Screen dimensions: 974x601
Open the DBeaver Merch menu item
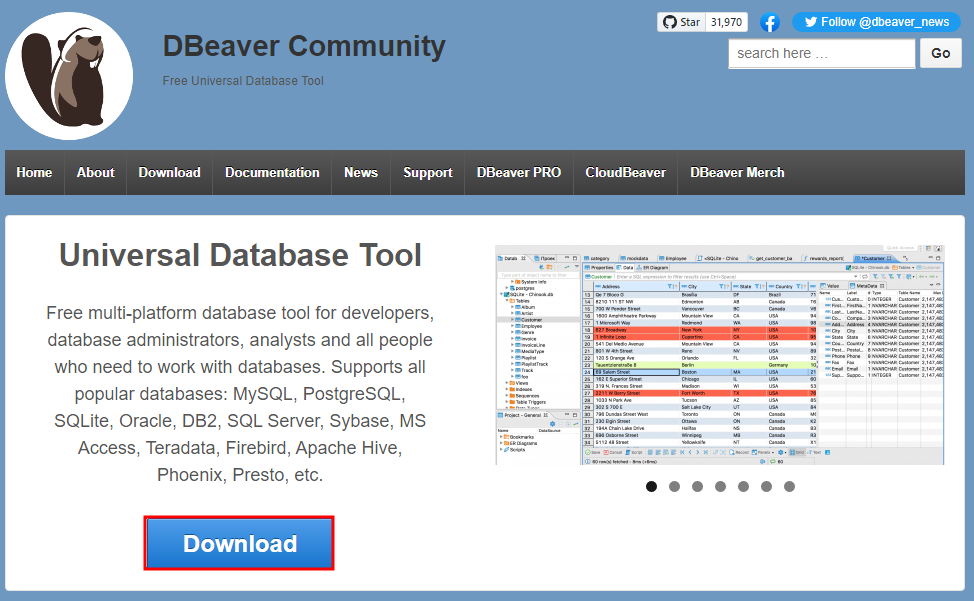tap(737, 173)
